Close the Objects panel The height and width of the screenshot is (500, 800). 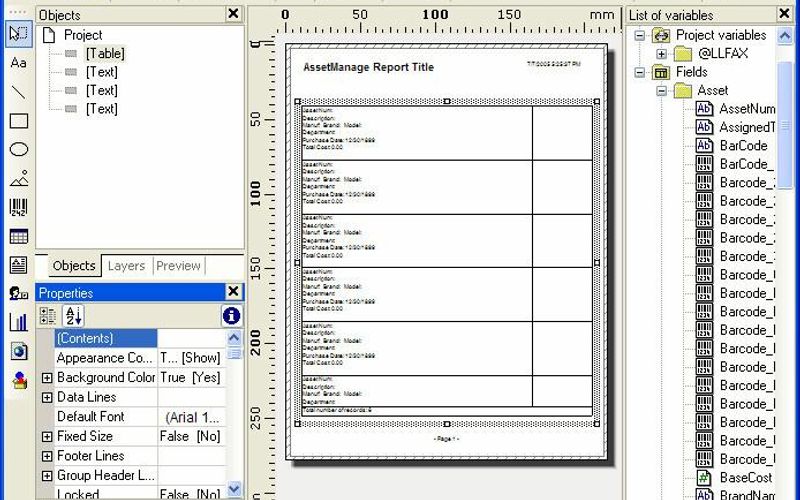[233, 13]
